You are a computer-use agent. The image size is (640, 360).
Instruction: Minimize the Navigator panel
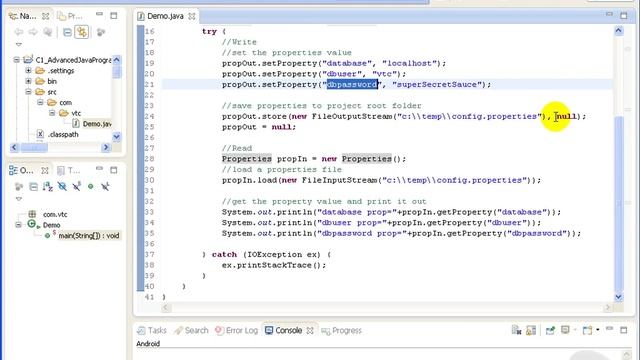[x=99, y=14]
